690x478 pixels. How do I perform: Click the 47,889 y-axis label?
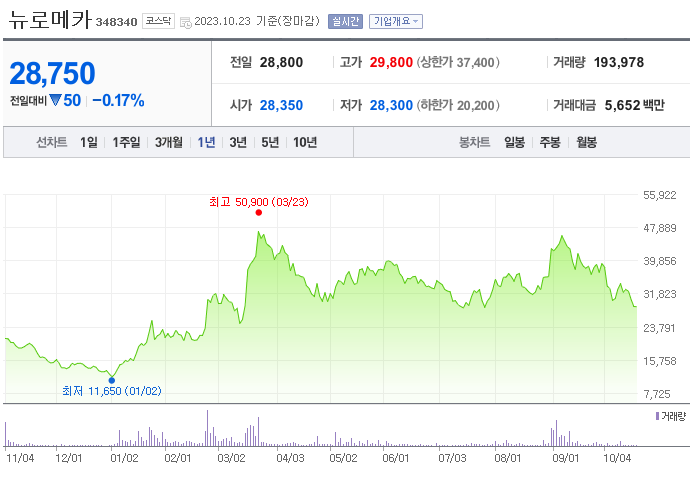[660, 228]
